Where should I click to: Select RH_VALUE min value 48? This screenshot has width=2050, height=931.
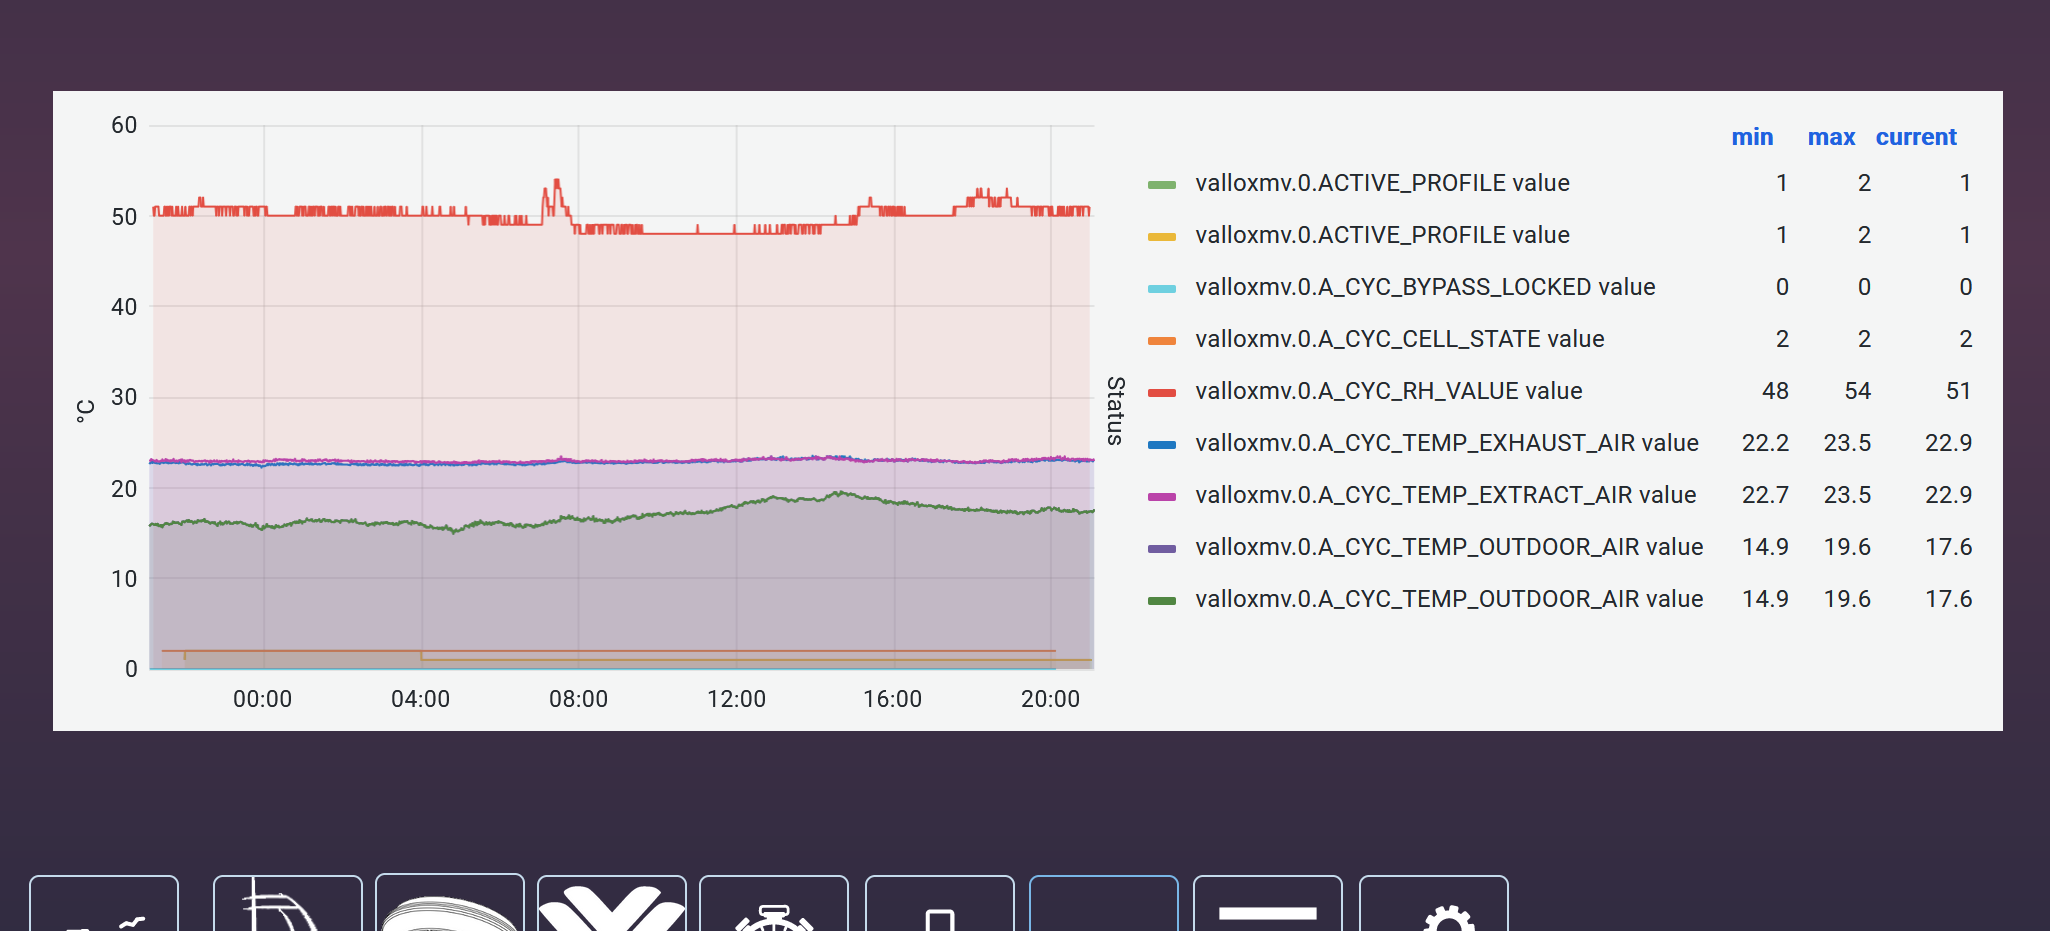(1775, 391)
